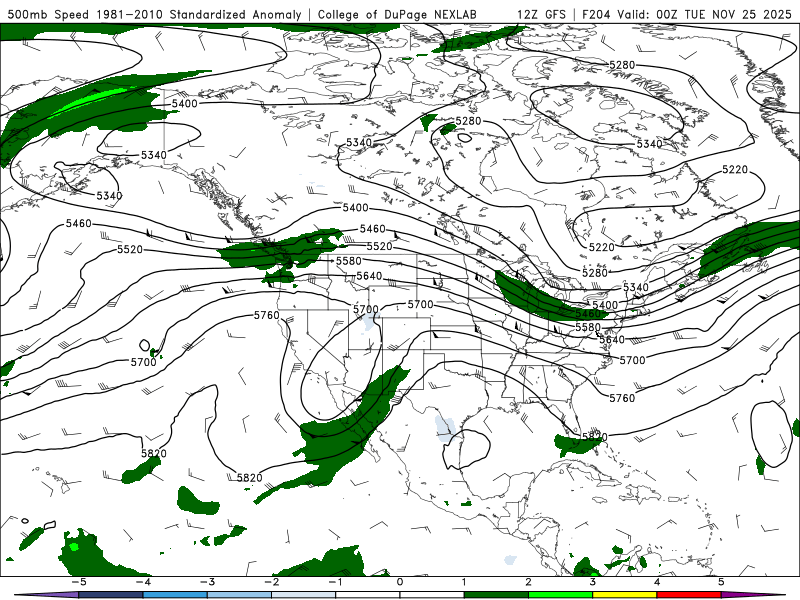Click the 5820 contour label near Florida
Screen dimensions: 800x600
[594, 437]
